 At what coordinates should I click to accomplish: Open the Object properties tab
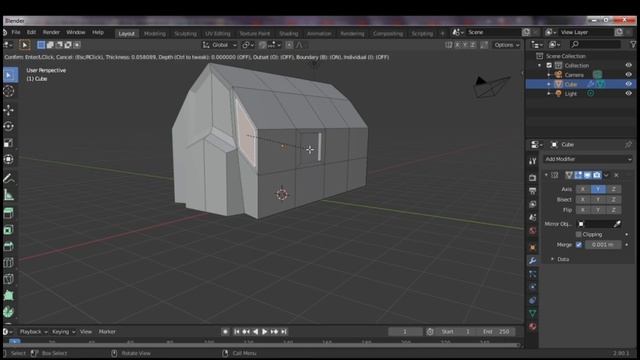click(532, 247)
